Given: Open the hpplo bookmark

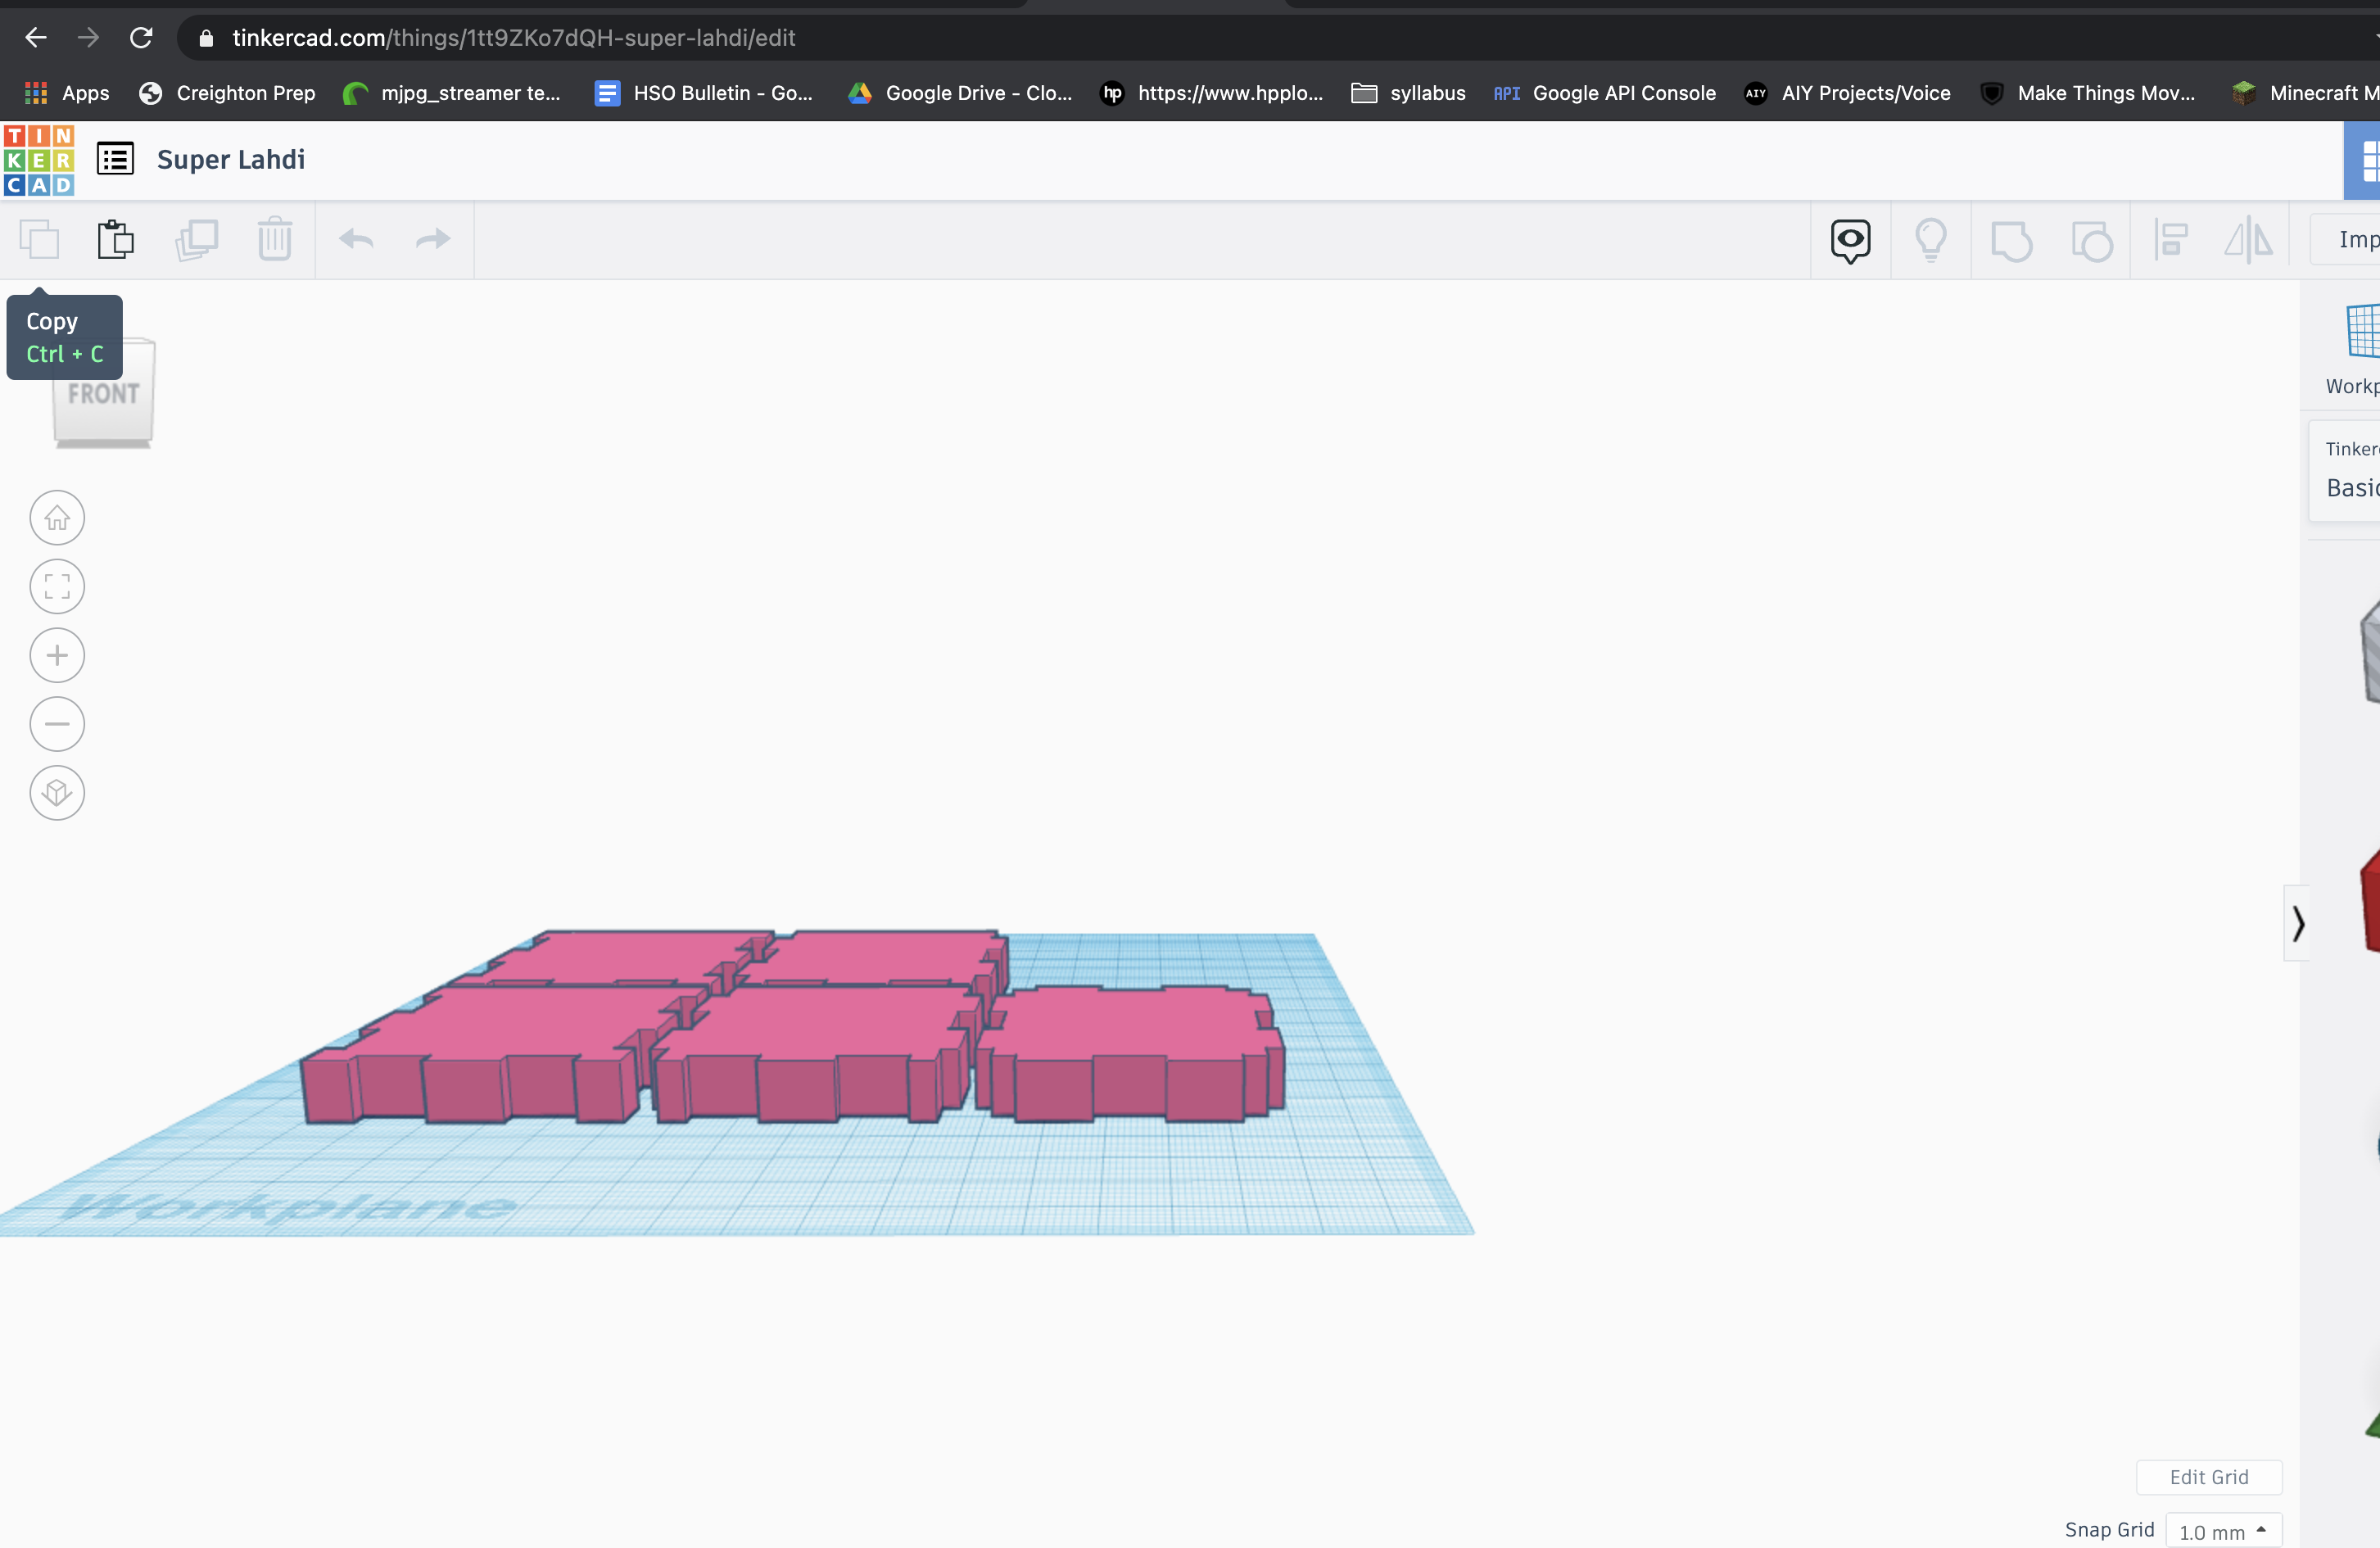Looking at the screenshot, I should 1212,93.
